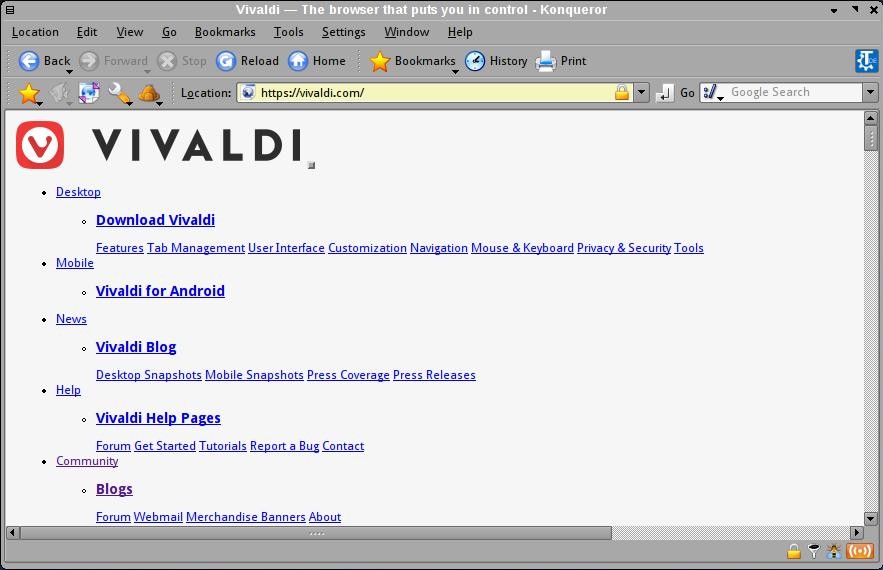Expand the Forward button history arrow

coord(147,72)
